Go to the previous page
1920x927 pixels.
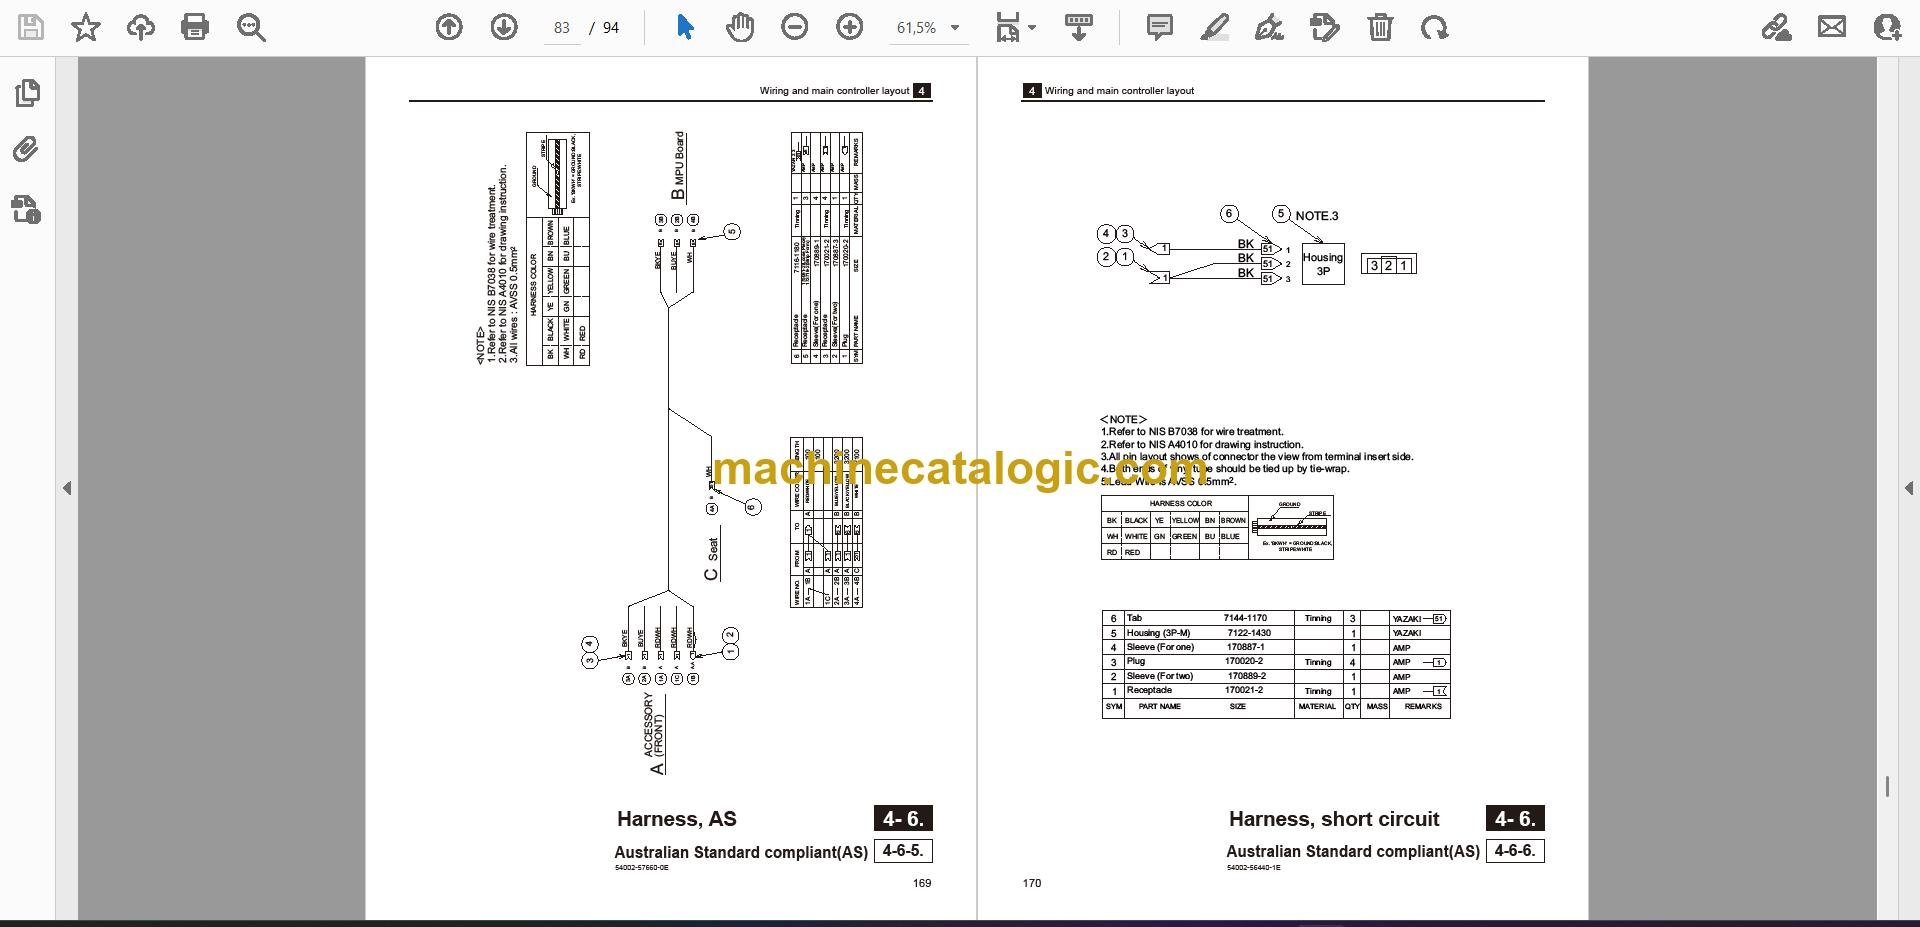click(x=449, y=27)
